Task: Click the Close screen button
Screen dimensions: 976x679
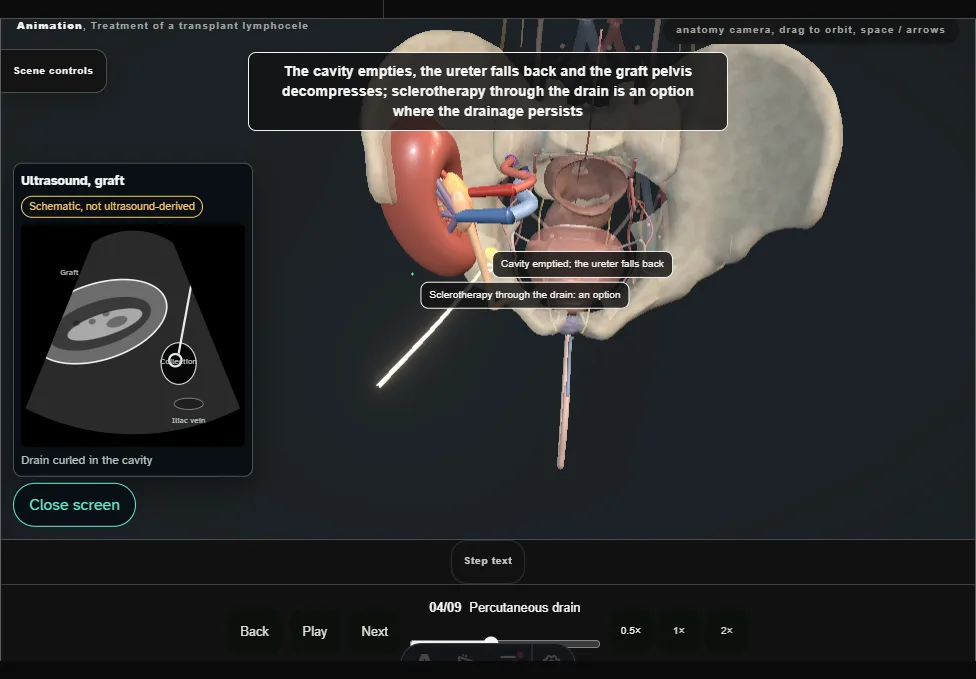Action: pyautogui.click(x=75, y=505)
